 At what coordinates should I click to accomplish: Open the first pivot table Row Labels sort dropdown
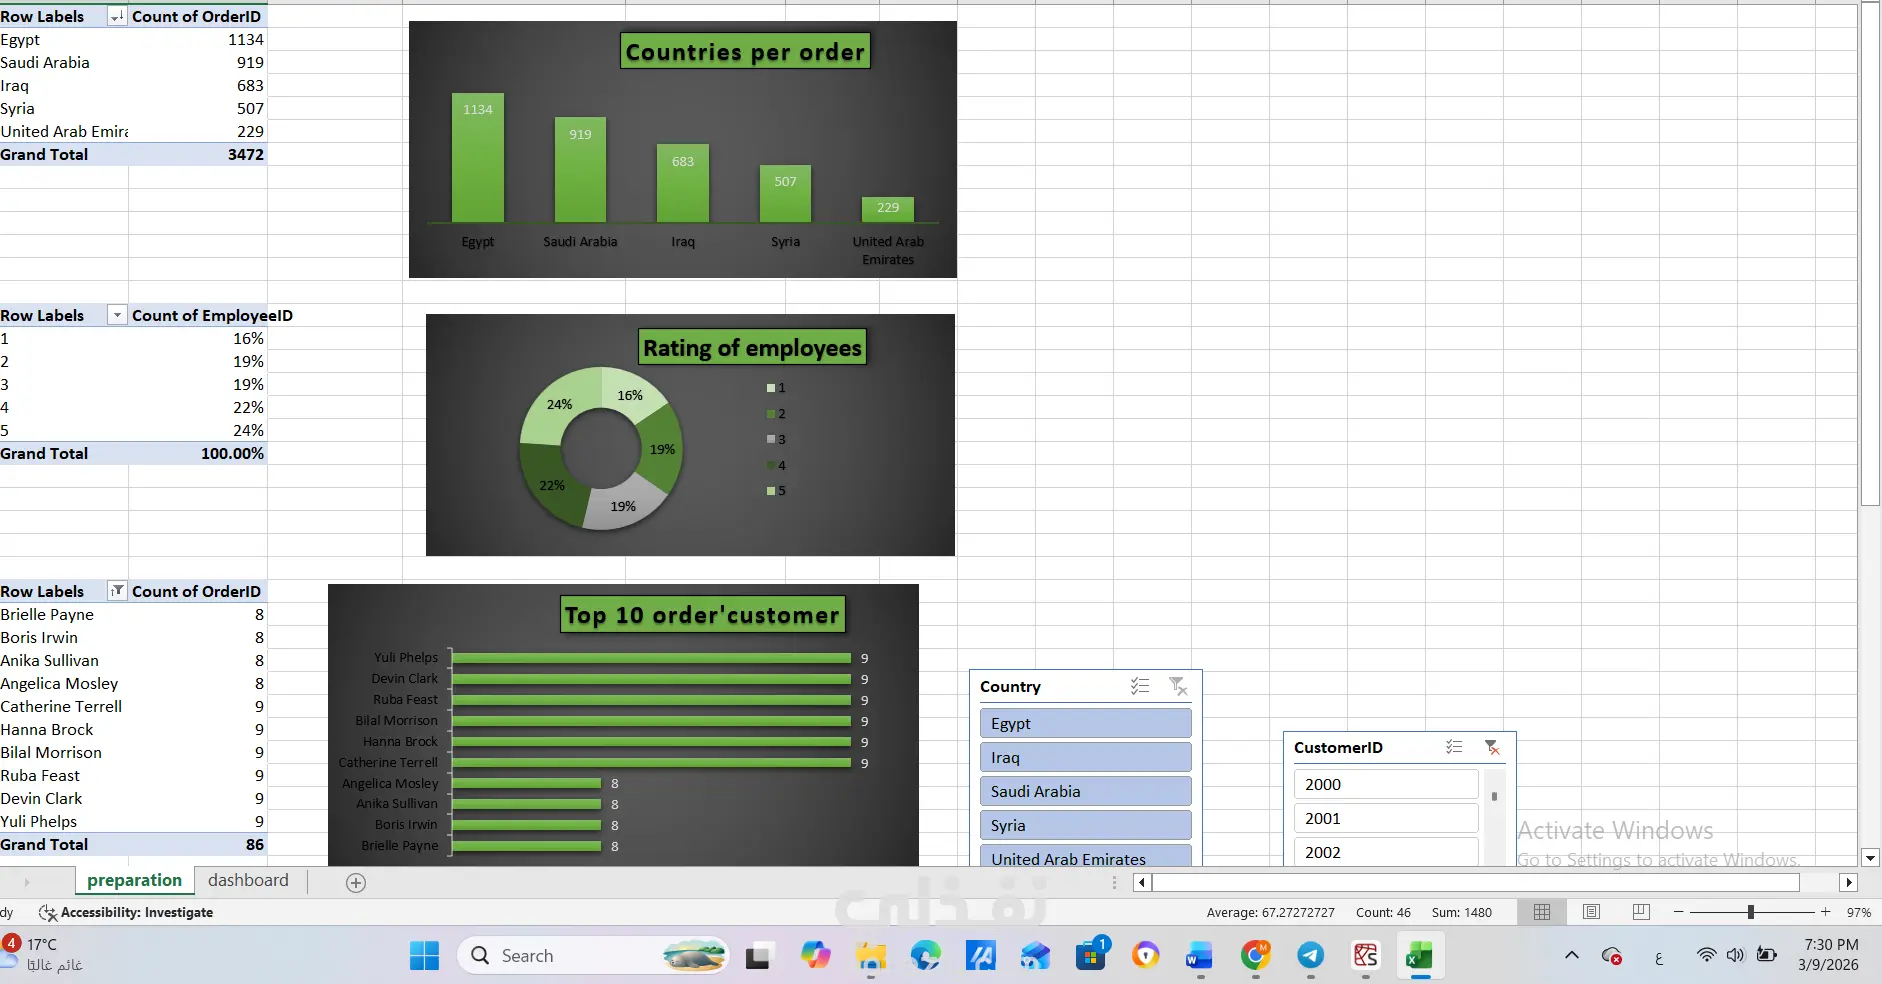tap(117, 16)
